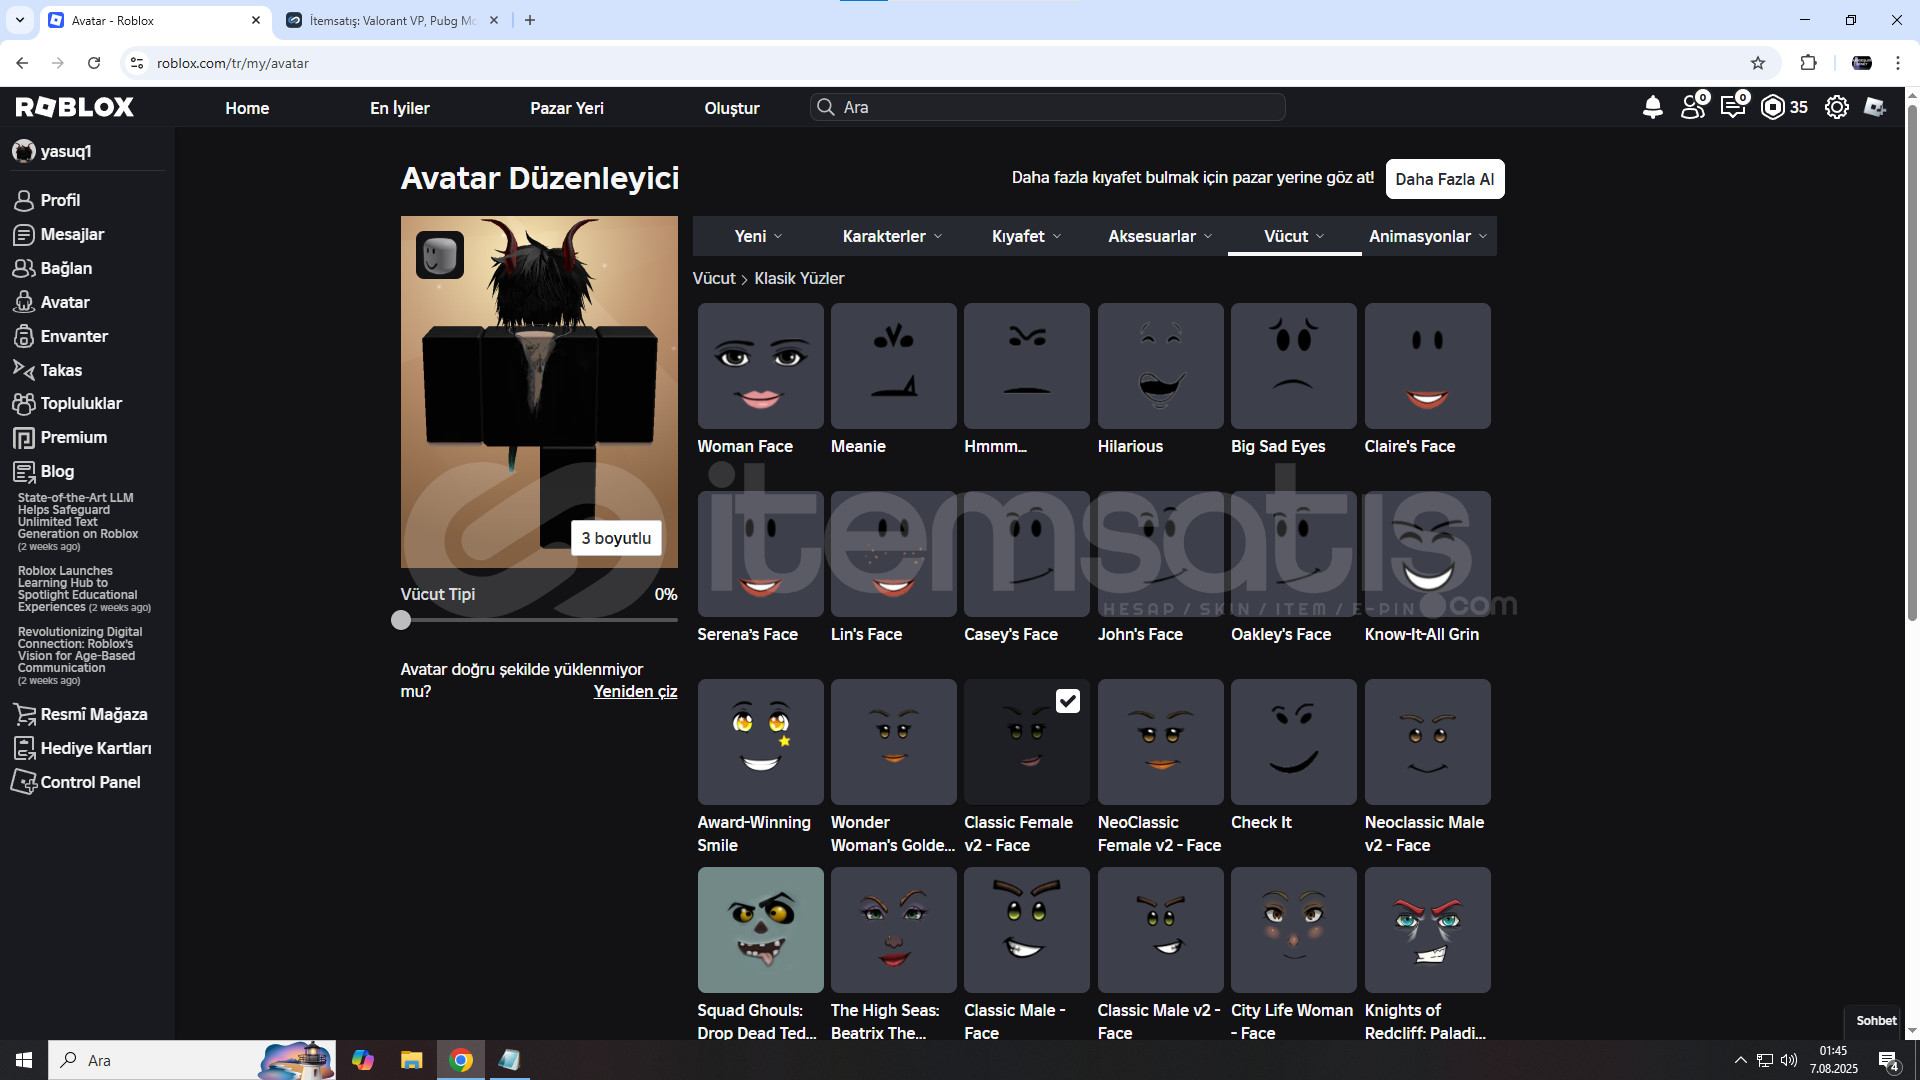This screenshot has width=1920, height=1080.
Task: Click the browser address bar
Action: (940, 63)
